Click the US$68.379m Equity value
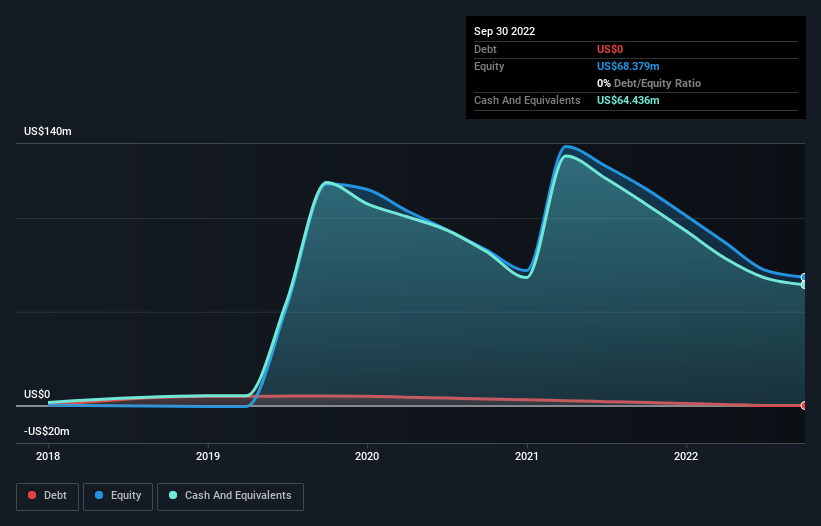 coord(628,66)
